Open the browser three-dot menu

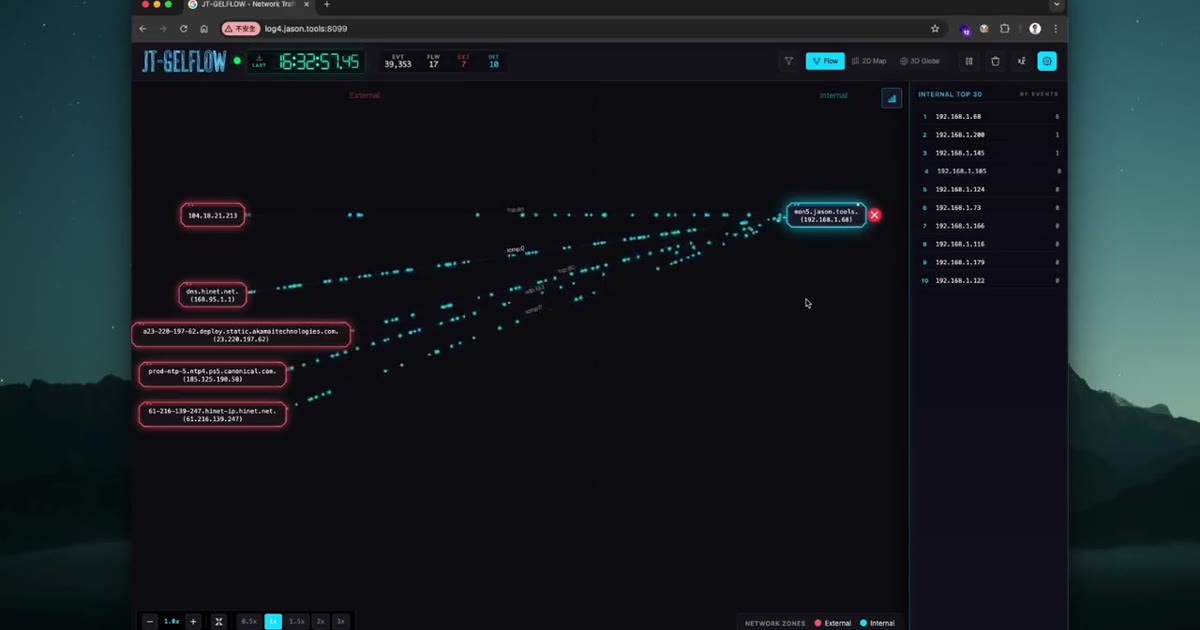1055,29
